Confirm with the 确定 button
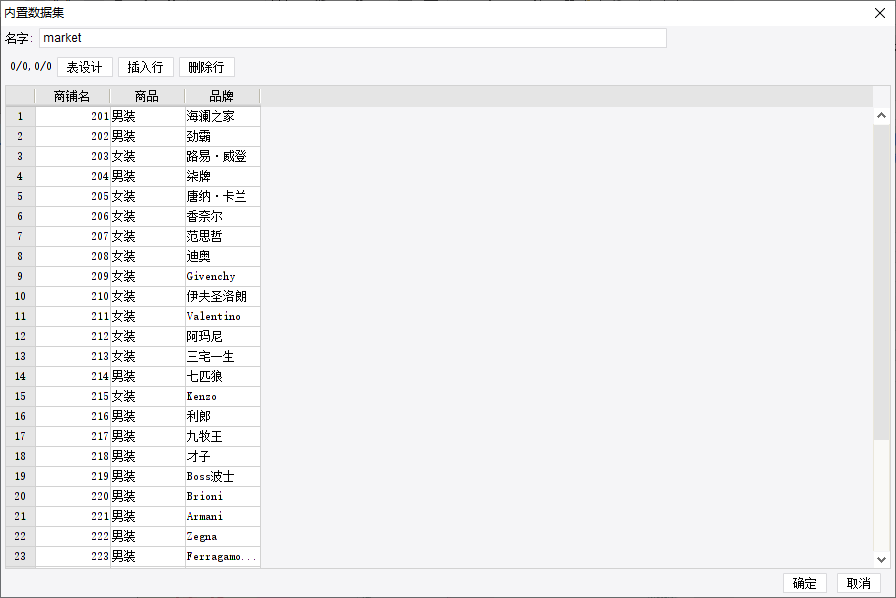 pyautogui.click(x=805, y=583)
